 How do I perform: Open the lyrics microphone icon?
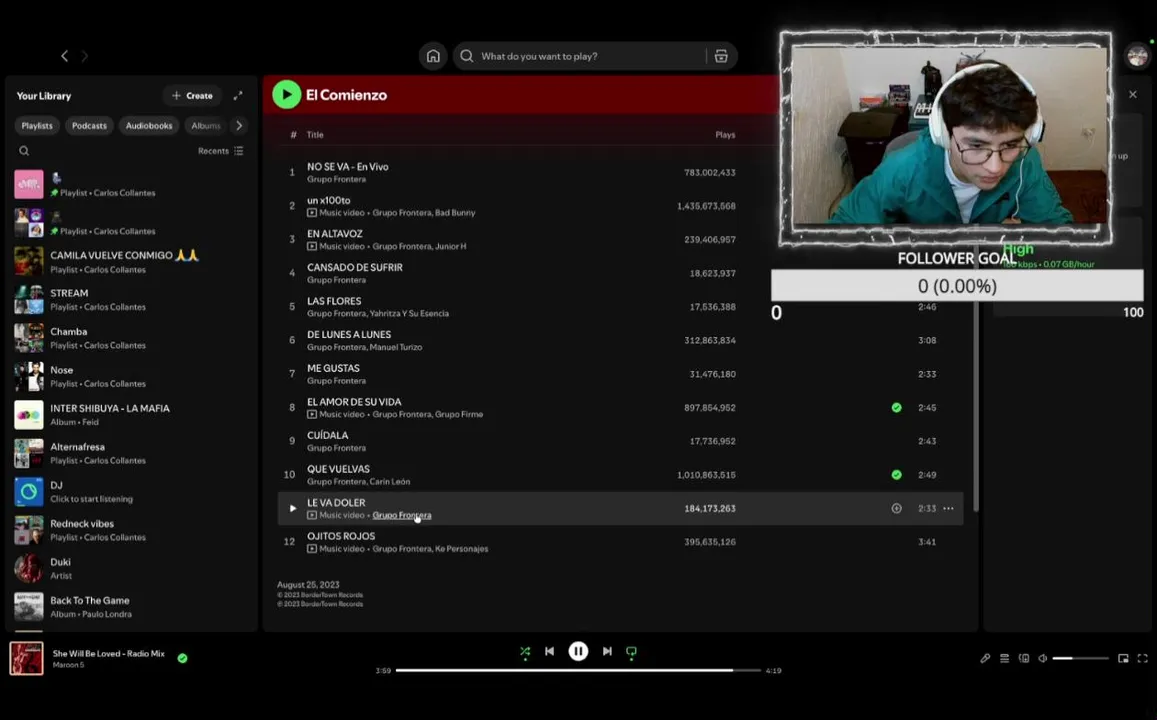click(x=985, y=658)
